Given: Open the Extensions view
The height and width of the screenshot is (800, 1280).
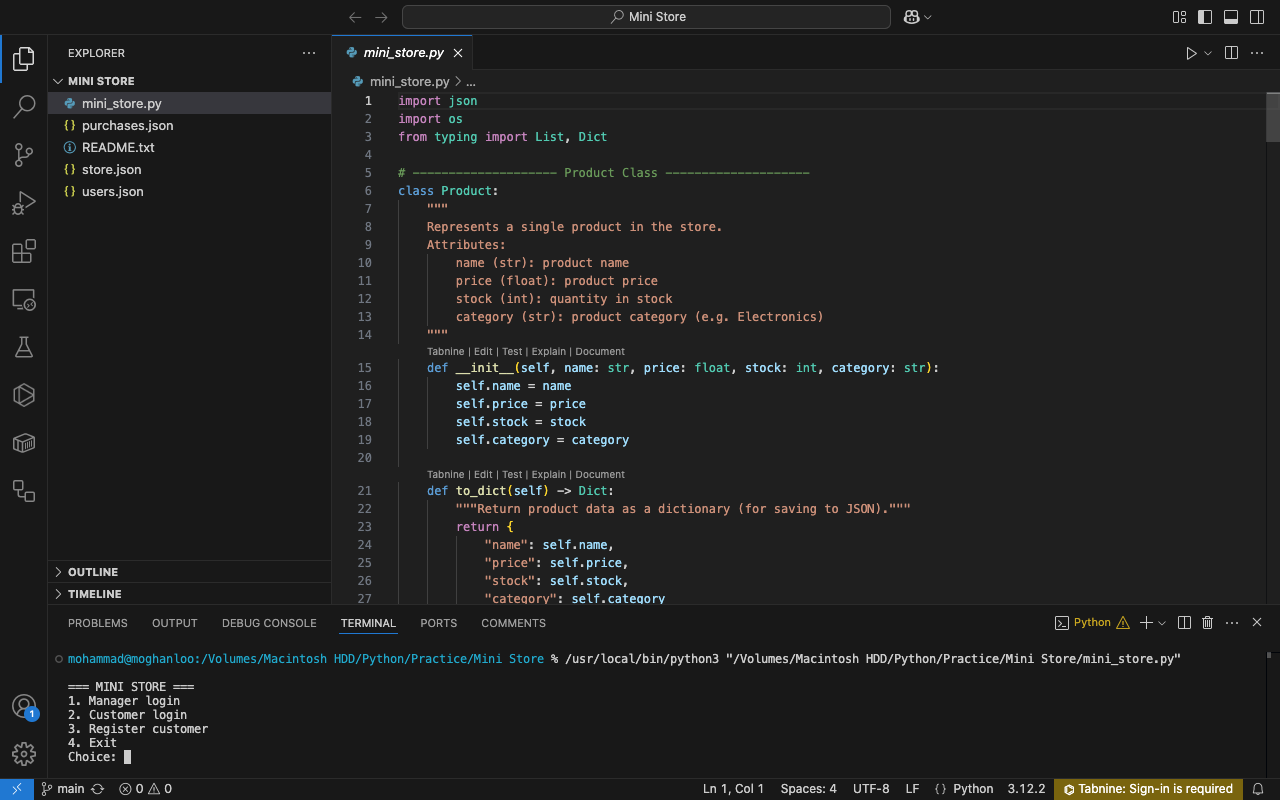Looking at the screenshot, I should 24,251.
